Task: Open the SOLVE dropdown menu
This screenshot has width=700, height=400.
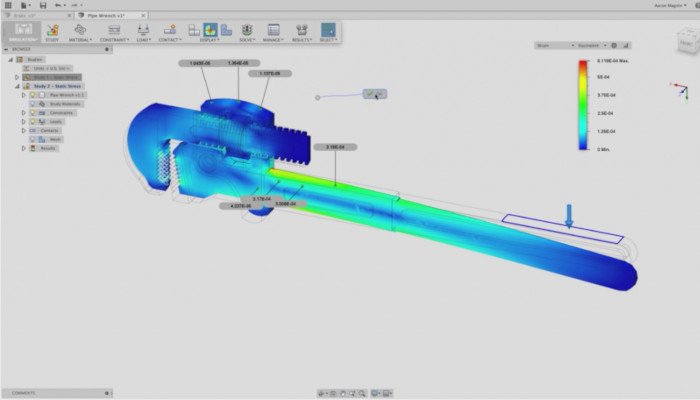Action: [x=247, y=40]
